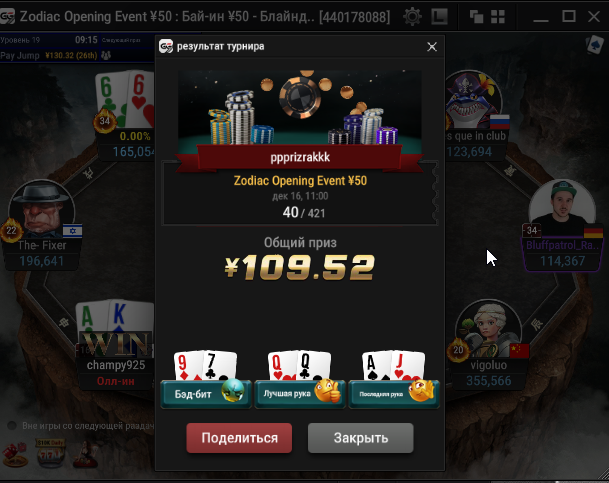Open Bluffpatrol_Ra player avatar

(562, 208)
